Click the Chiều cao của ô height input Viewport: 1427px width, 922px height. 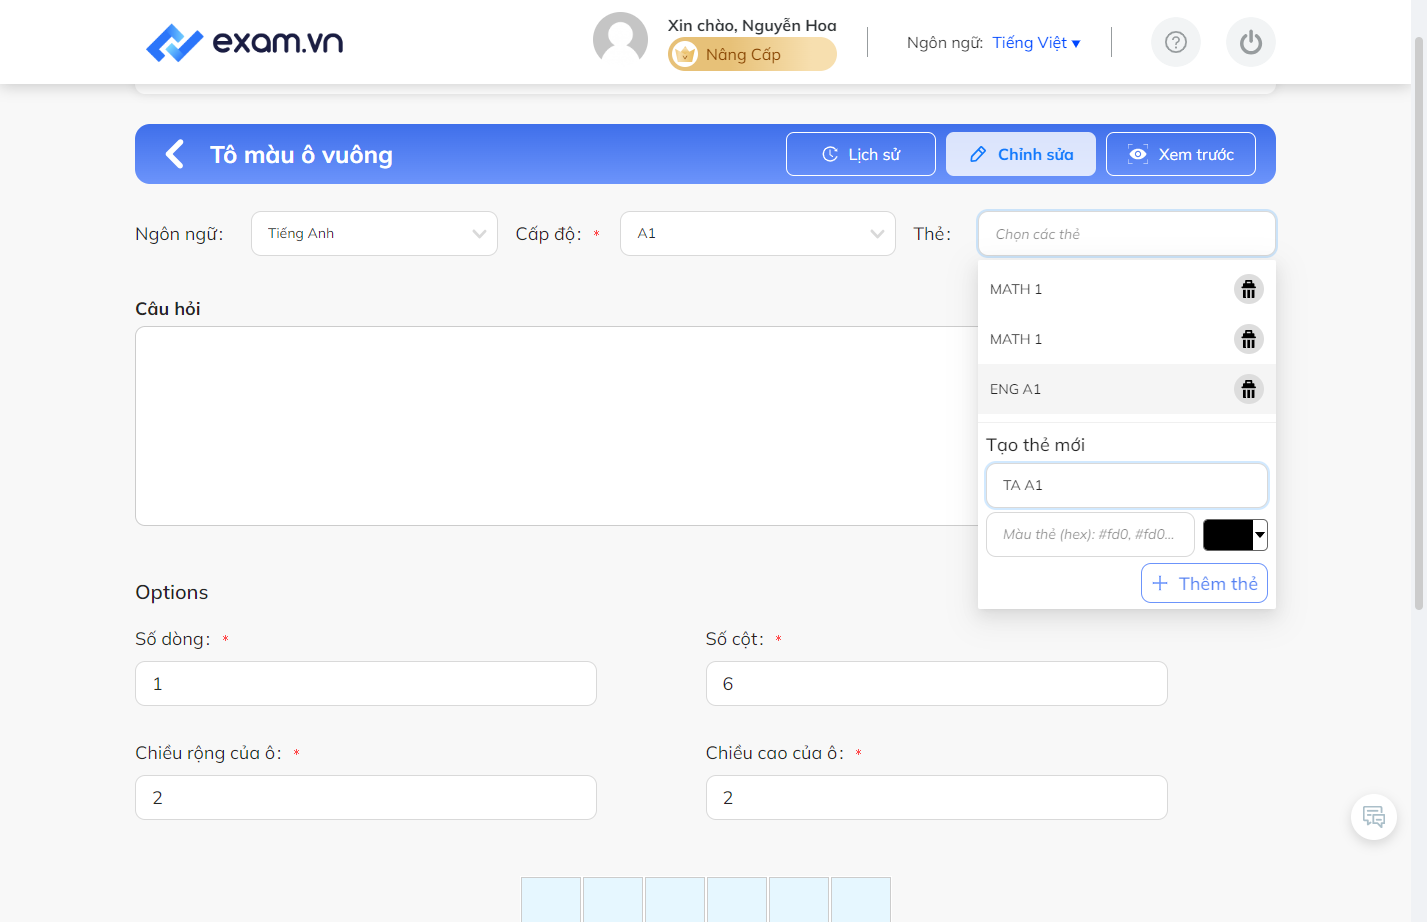[x=937, y=797]
